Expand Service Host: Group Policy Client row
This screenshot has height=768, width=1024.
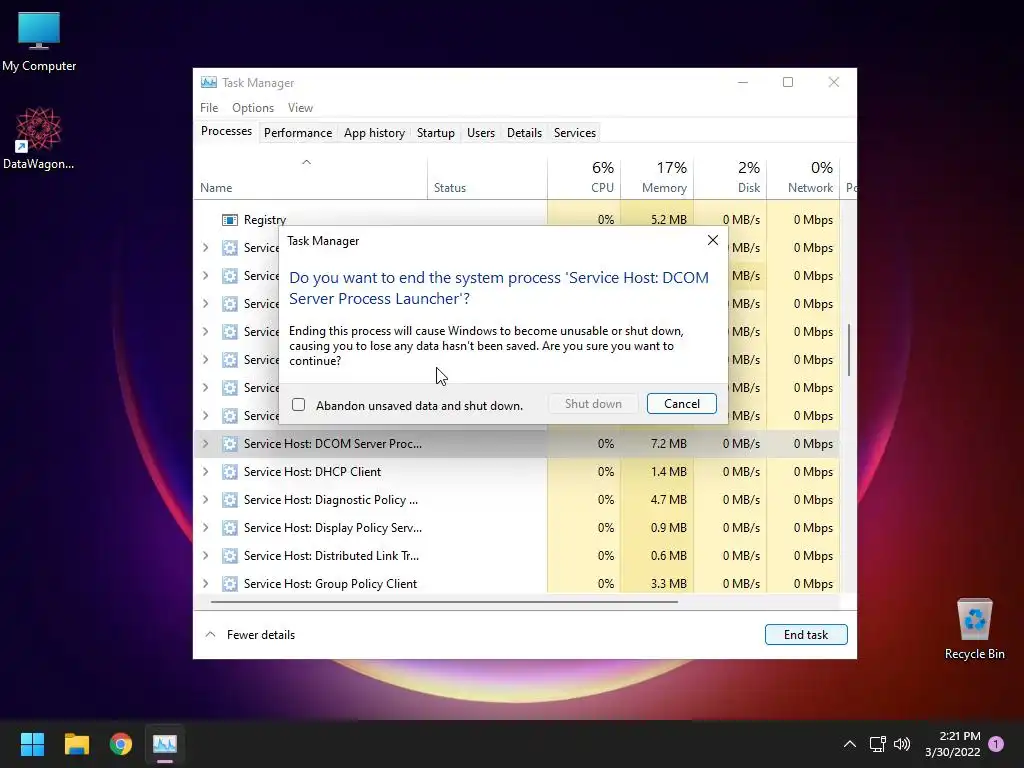coord(206,584)
